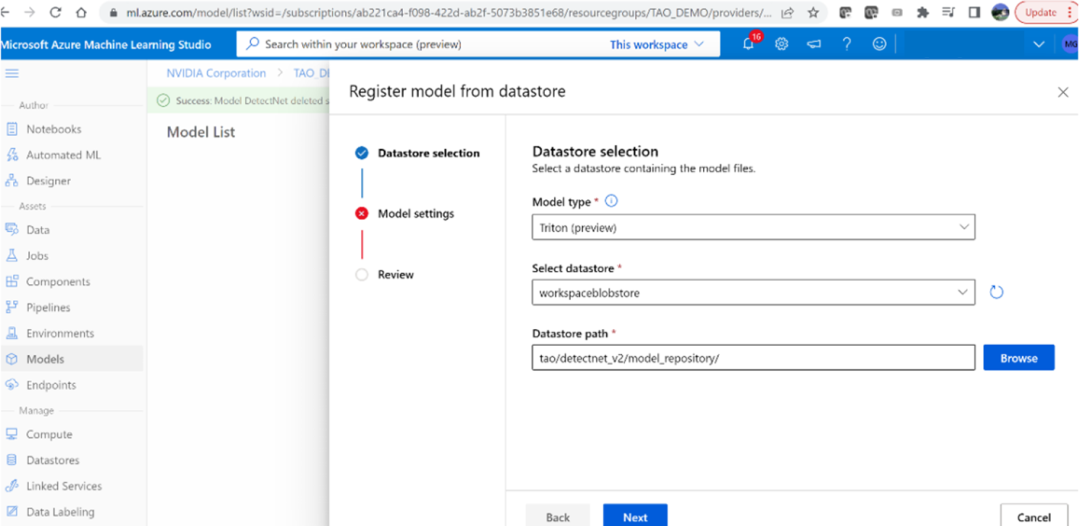This screenshot has width=1080, height=526.
Task: Open the Model type dropdown
Action: [754, 228]
